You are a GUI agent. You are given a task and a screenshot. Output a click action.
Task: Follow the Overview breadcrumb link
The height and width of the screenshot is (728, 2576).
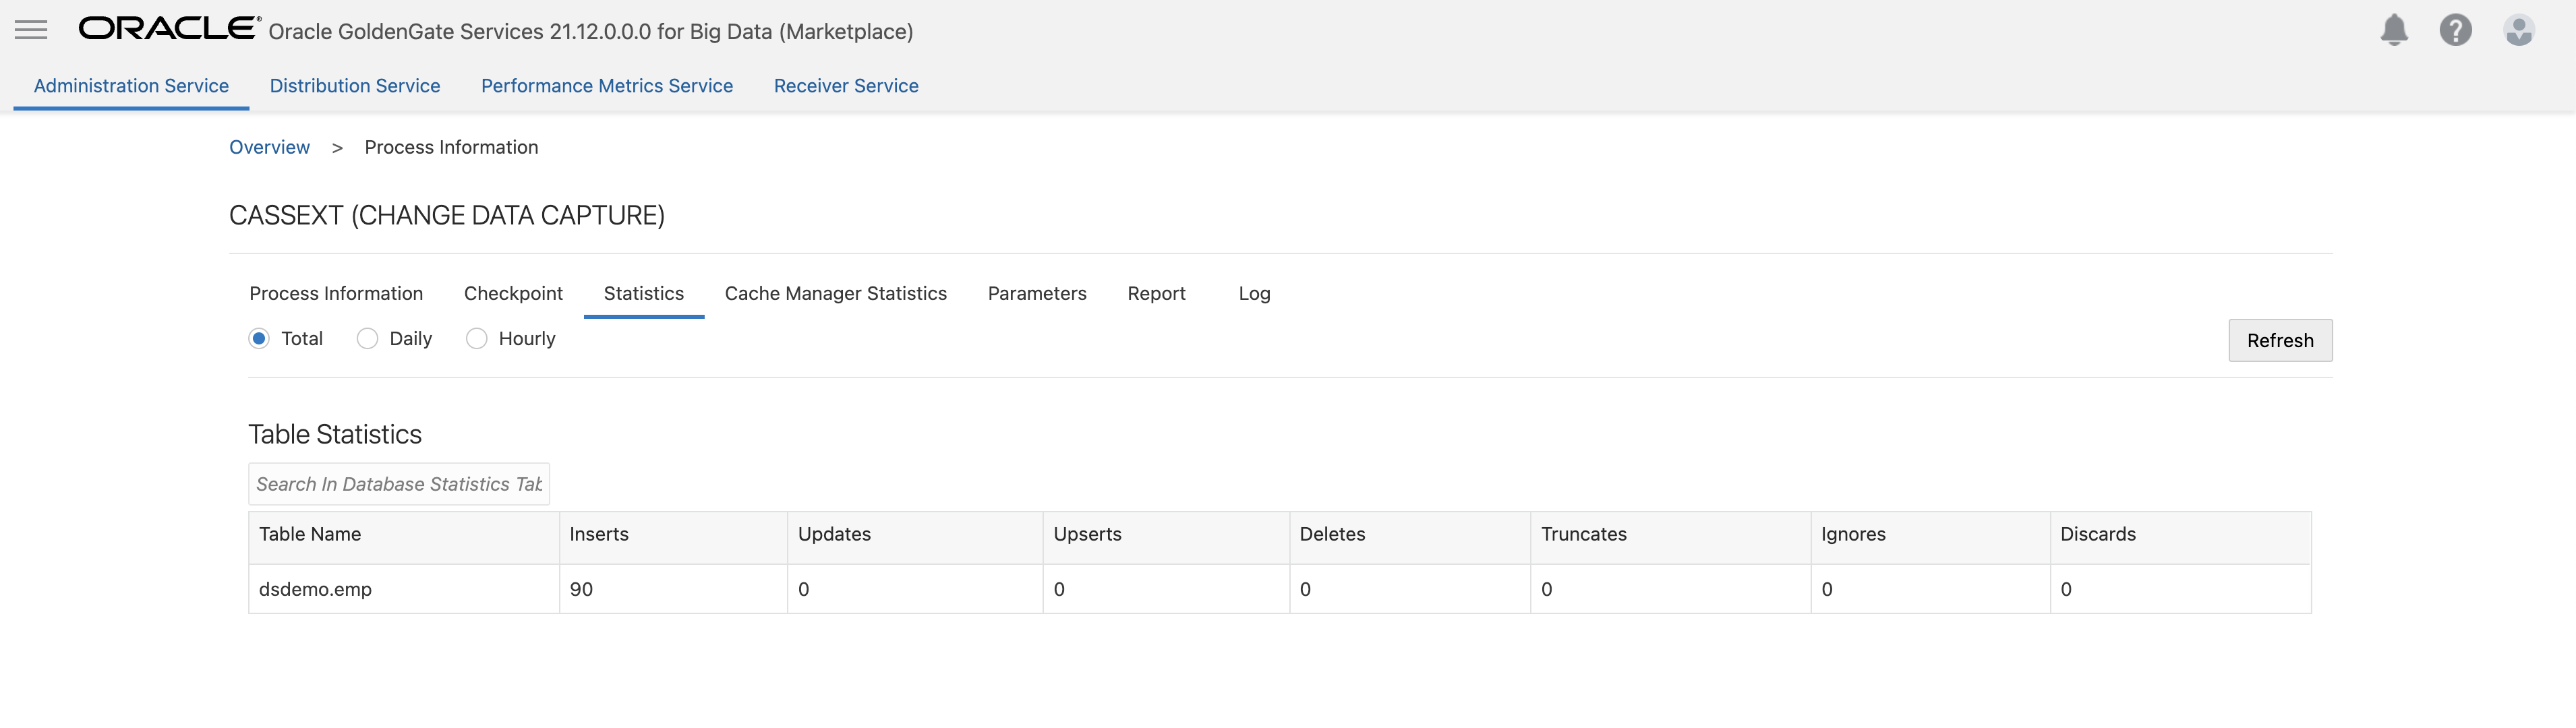click(269, 148)
